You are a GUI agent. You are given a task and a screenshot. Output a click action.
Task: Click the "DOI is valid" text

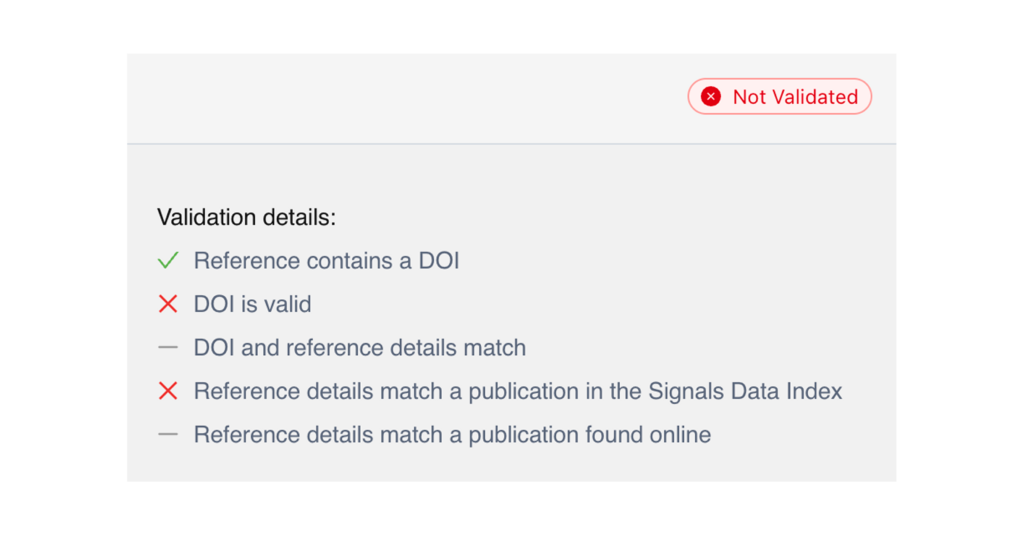coord(252,304)
